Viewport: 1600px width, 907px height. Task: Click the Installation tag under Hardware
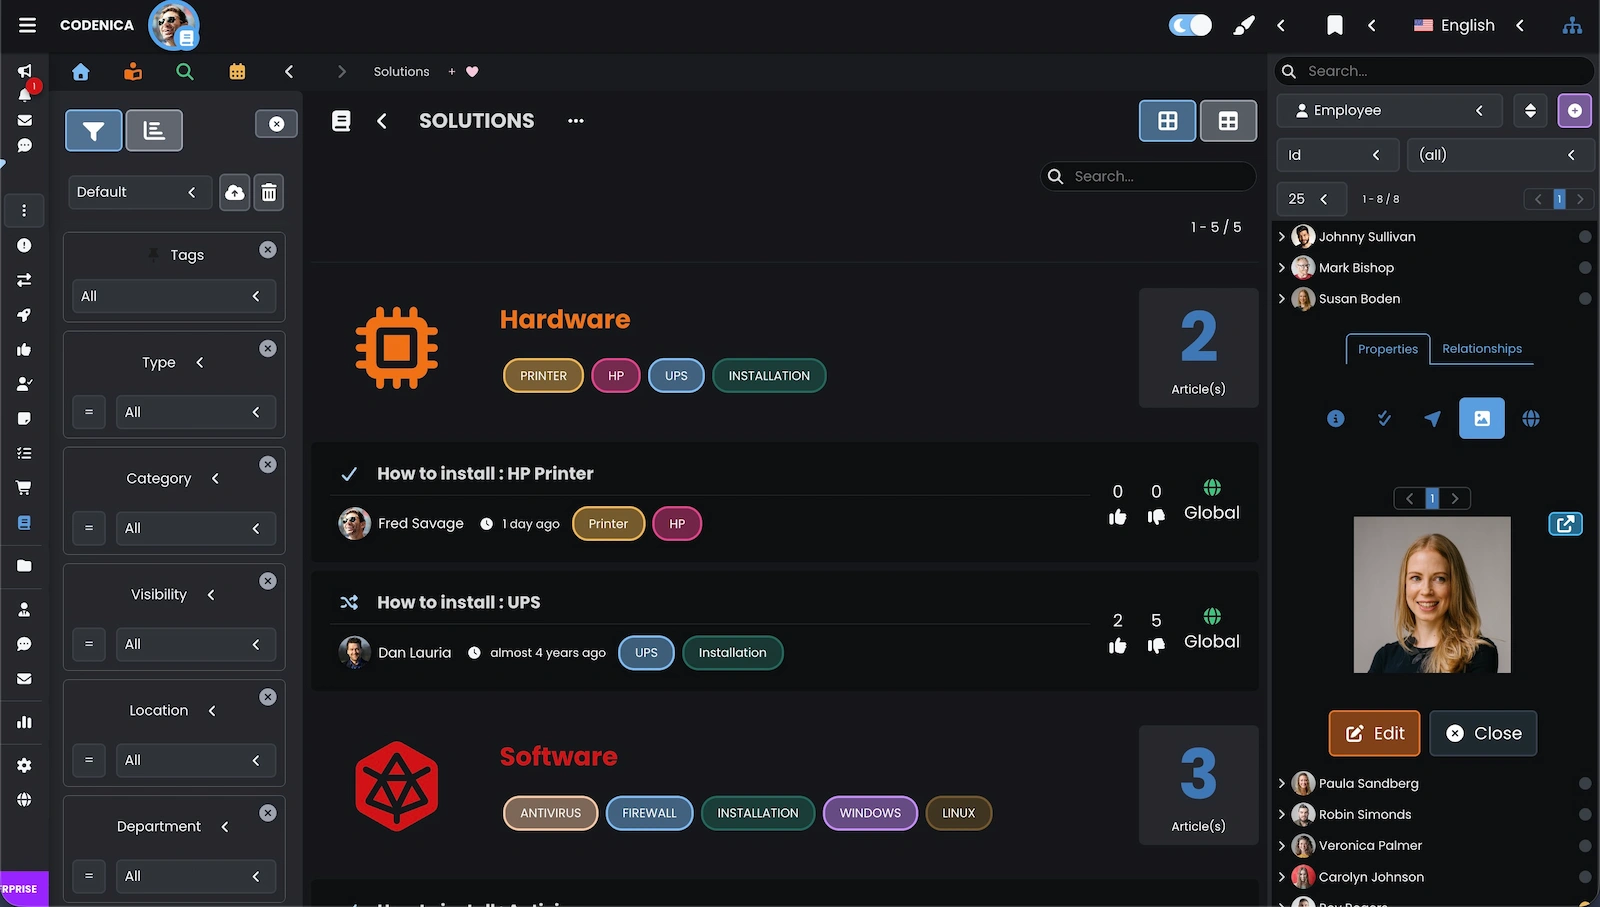pyautogui.click(x=768, y=375)
